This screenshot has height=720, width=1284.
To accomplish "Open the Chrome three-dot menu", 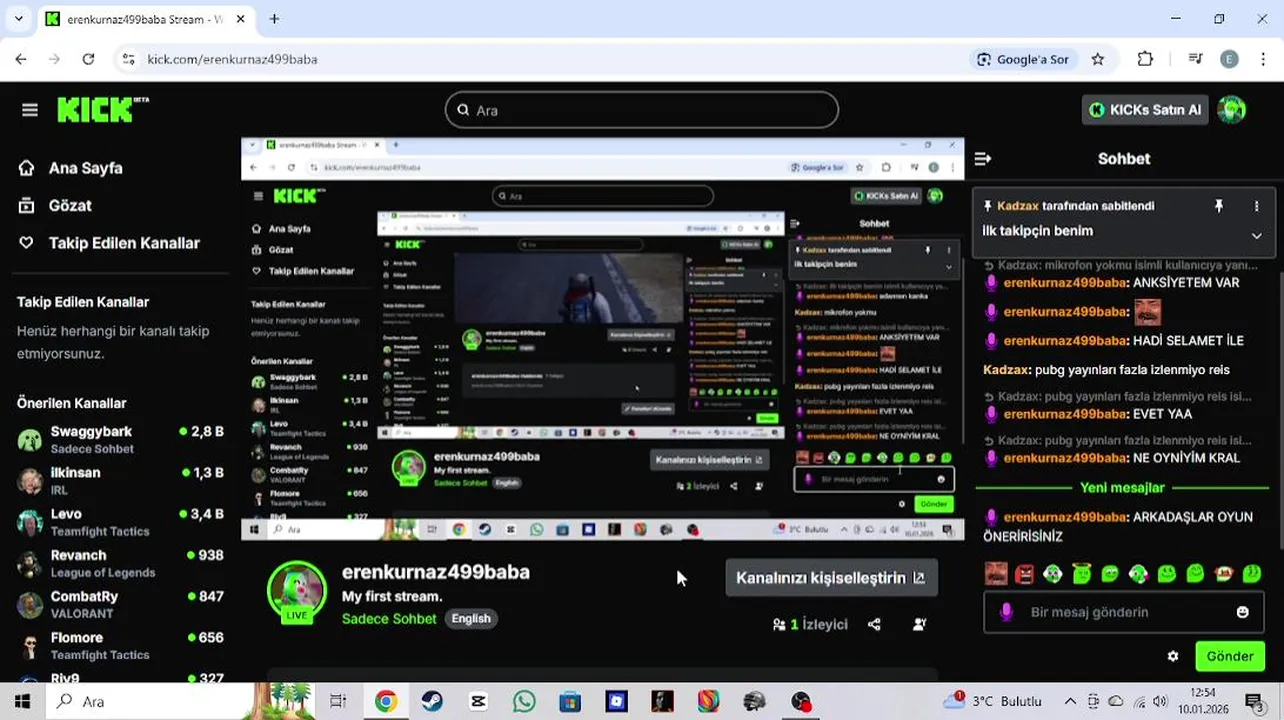I will coord(1264,59).
